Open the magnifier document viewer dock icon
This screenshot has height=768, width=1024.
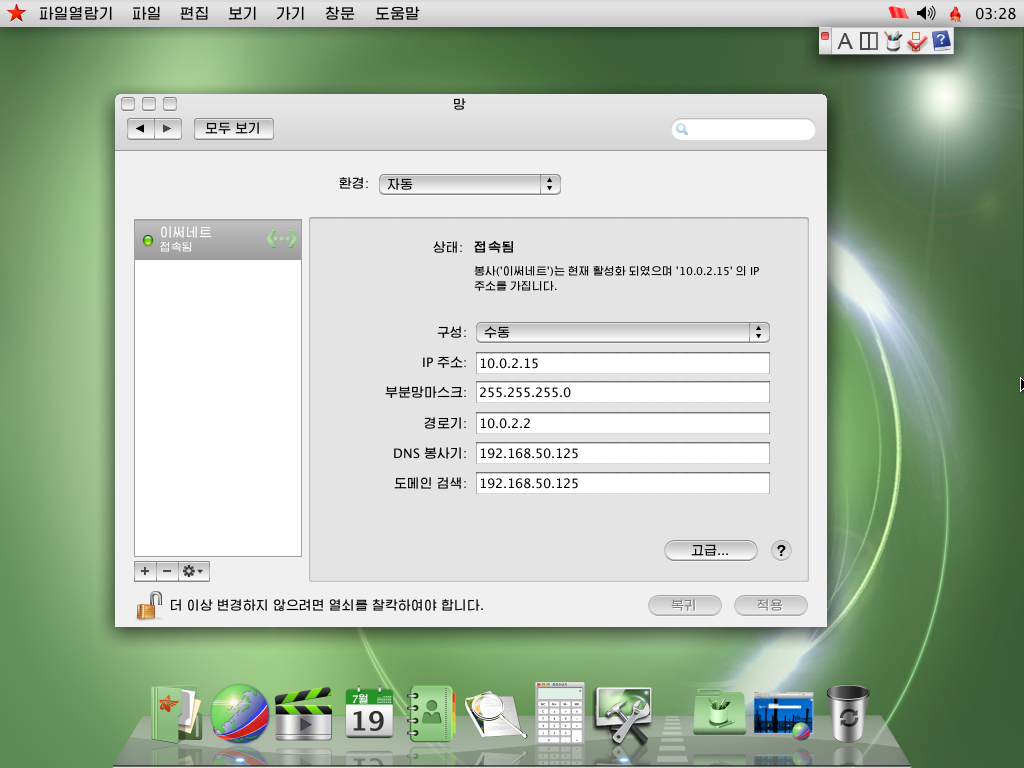494,715
